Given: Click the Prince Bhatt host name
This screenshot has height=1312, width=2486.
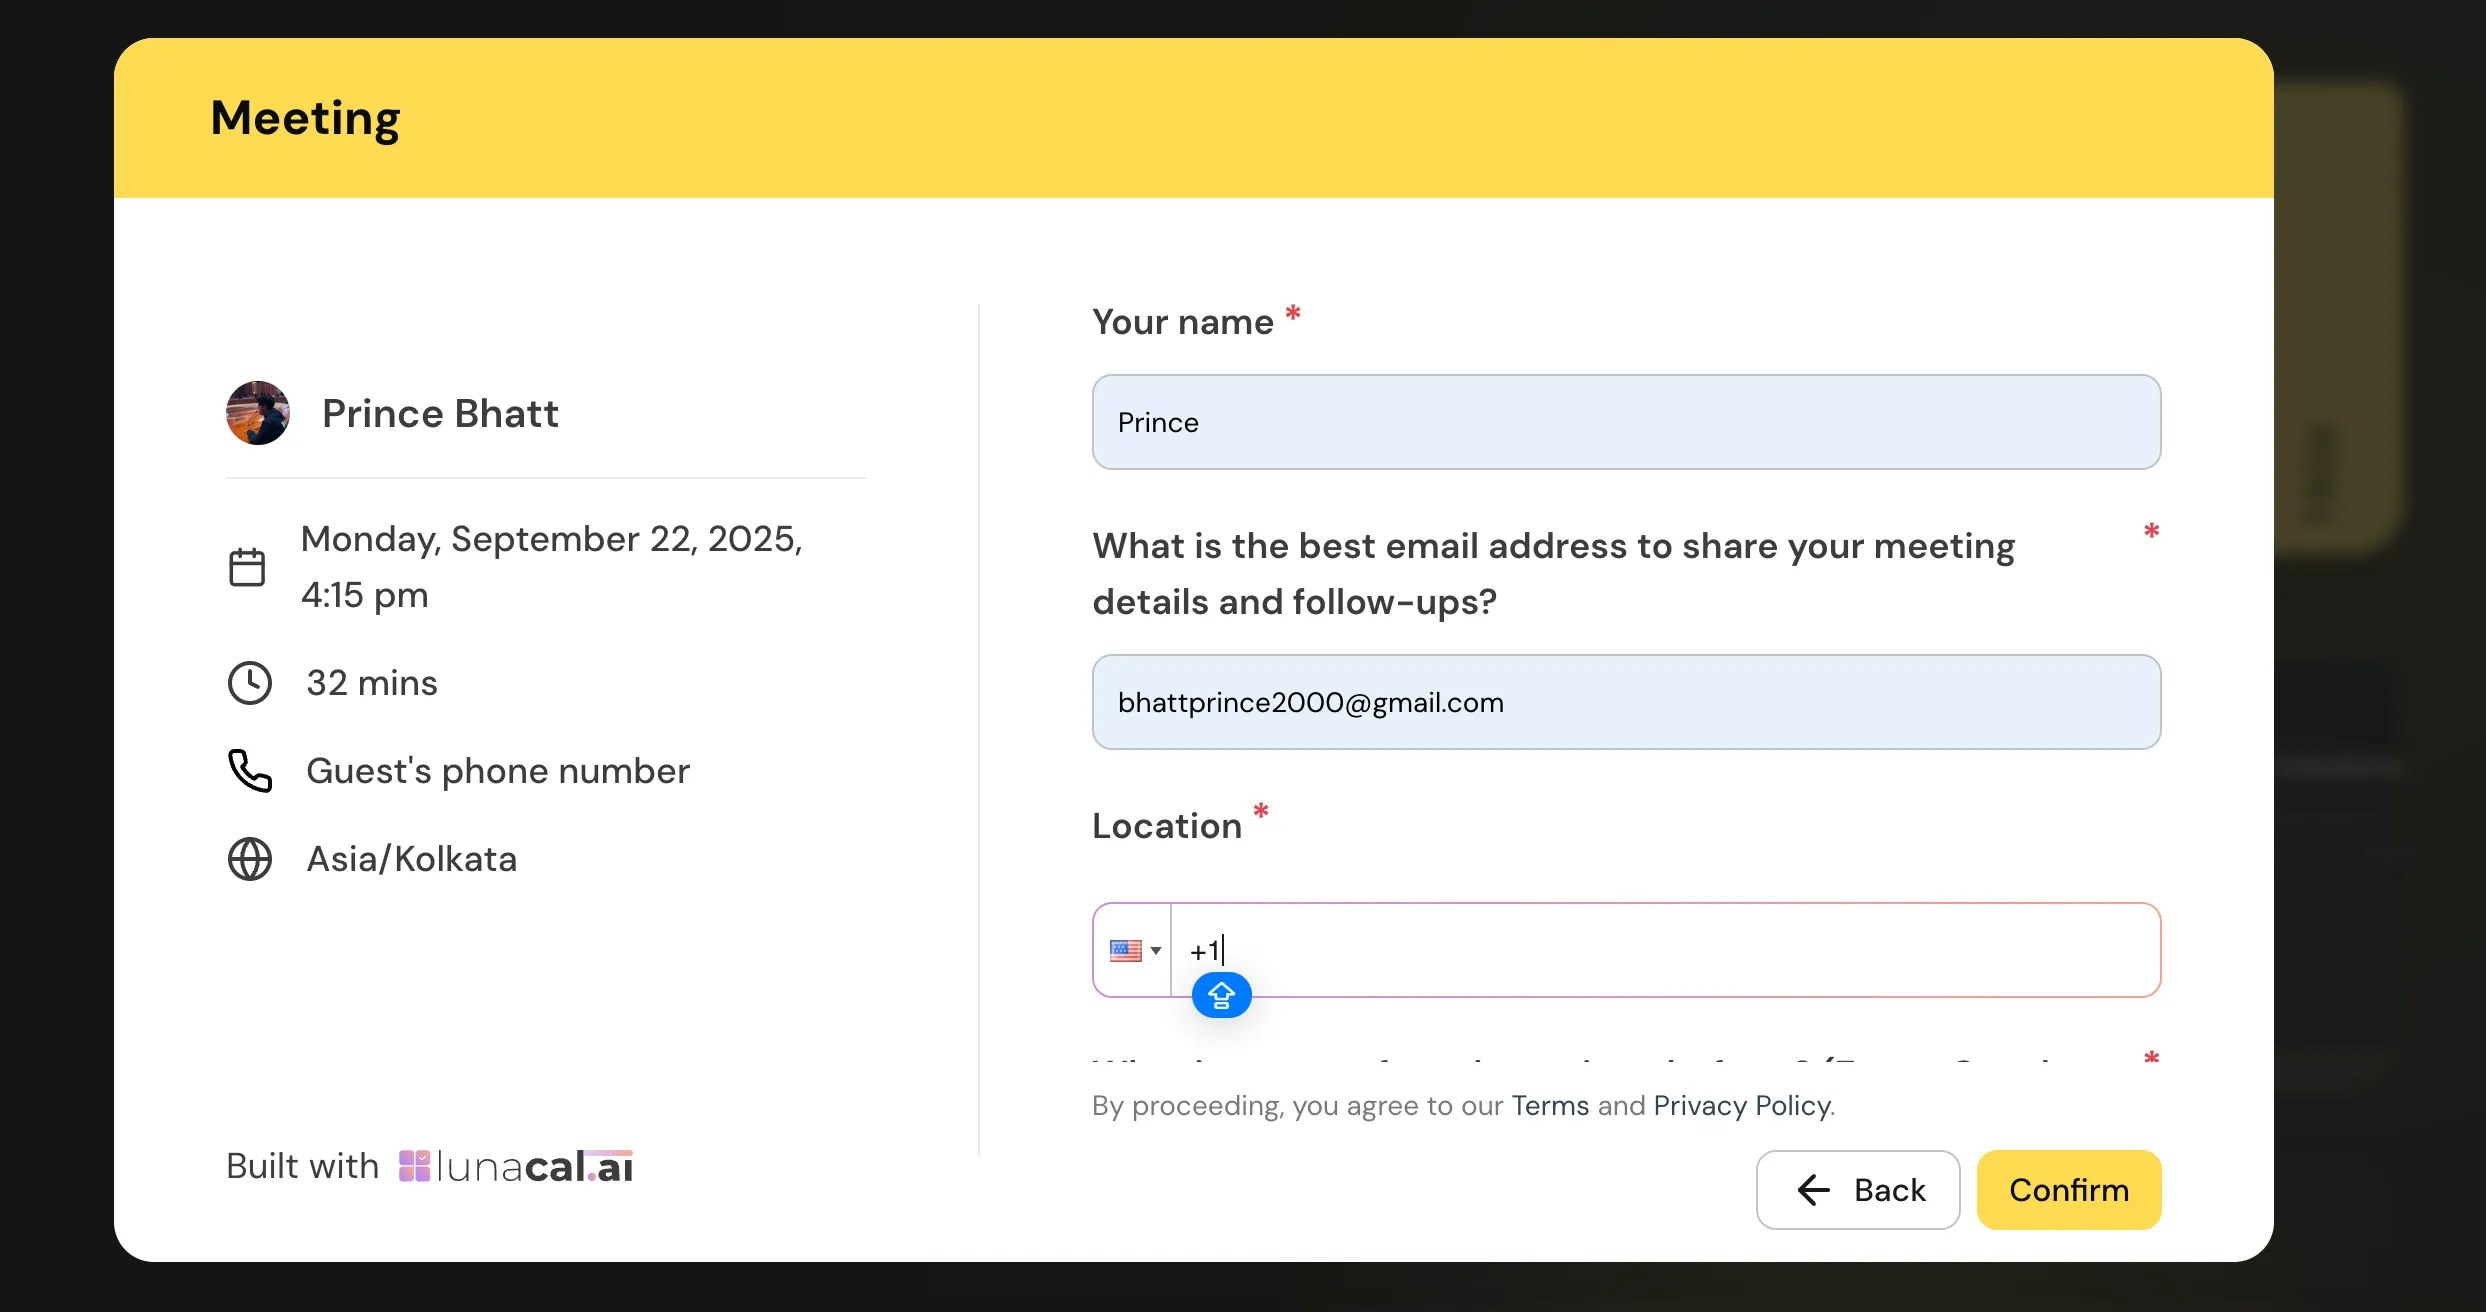Looking at the screenshot, I should point(440,413).
